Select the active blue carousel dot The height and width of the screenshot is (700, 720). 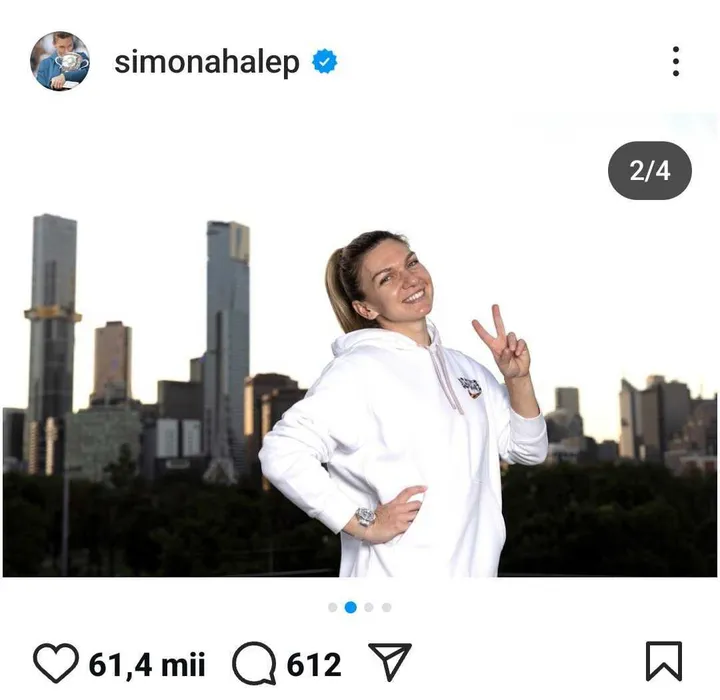point(350,608)
